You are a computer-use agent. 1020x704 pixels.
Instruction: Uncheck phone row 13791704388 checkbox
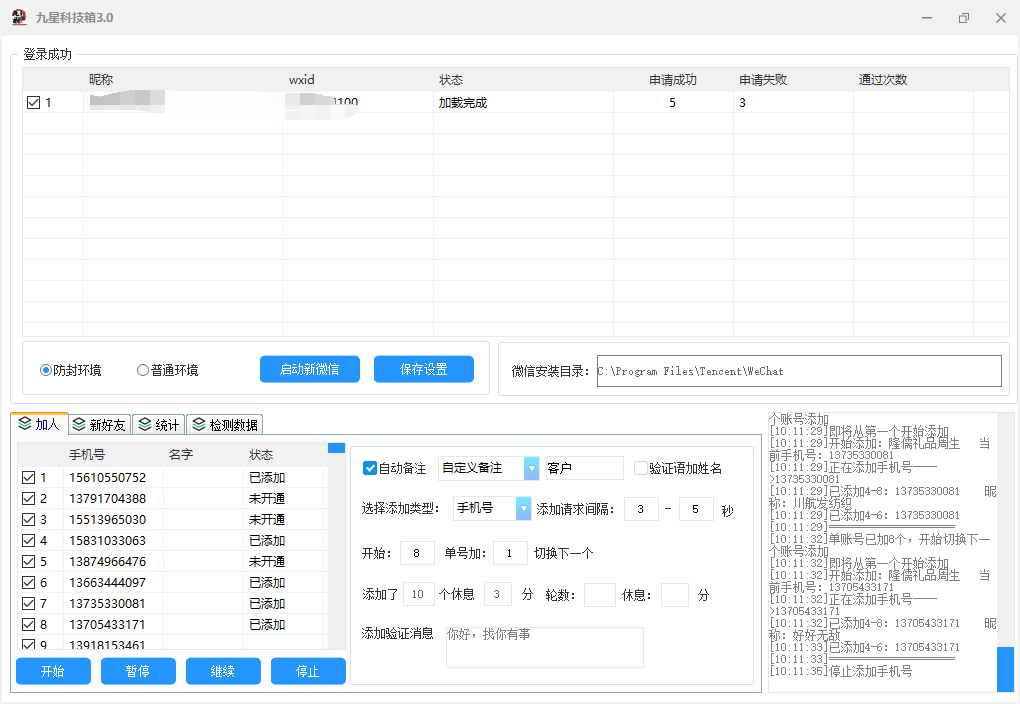[28, 498]
